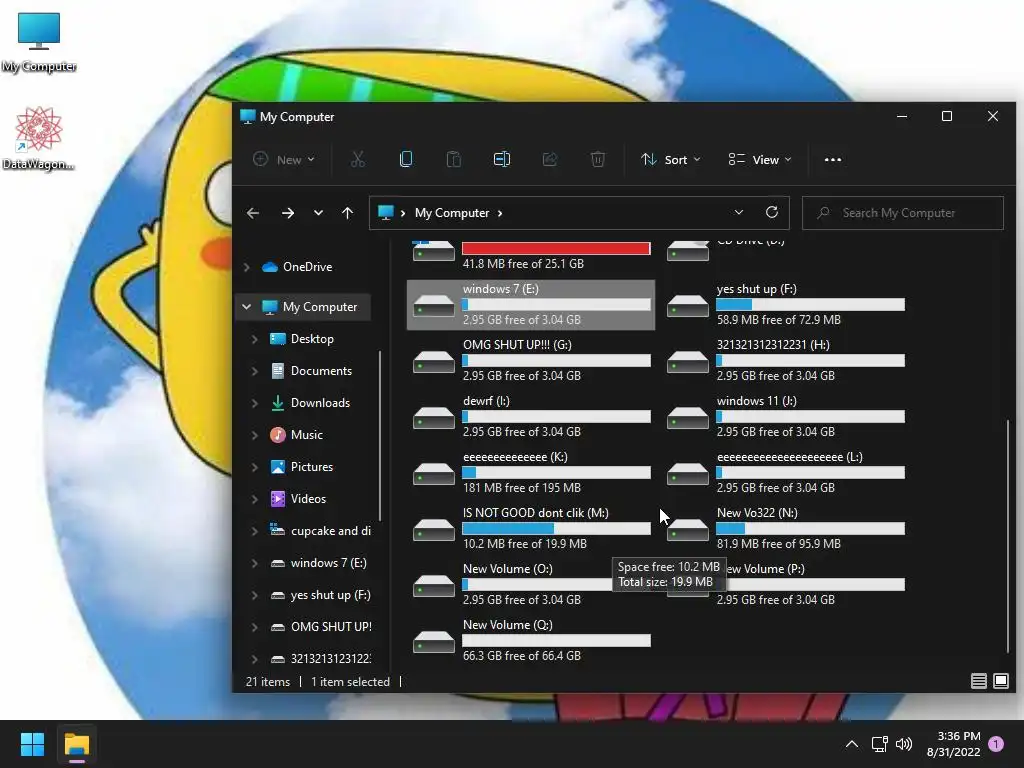1024x768 pixels.
Task: Open the New dropdown menu
Action: coord(284,159)
